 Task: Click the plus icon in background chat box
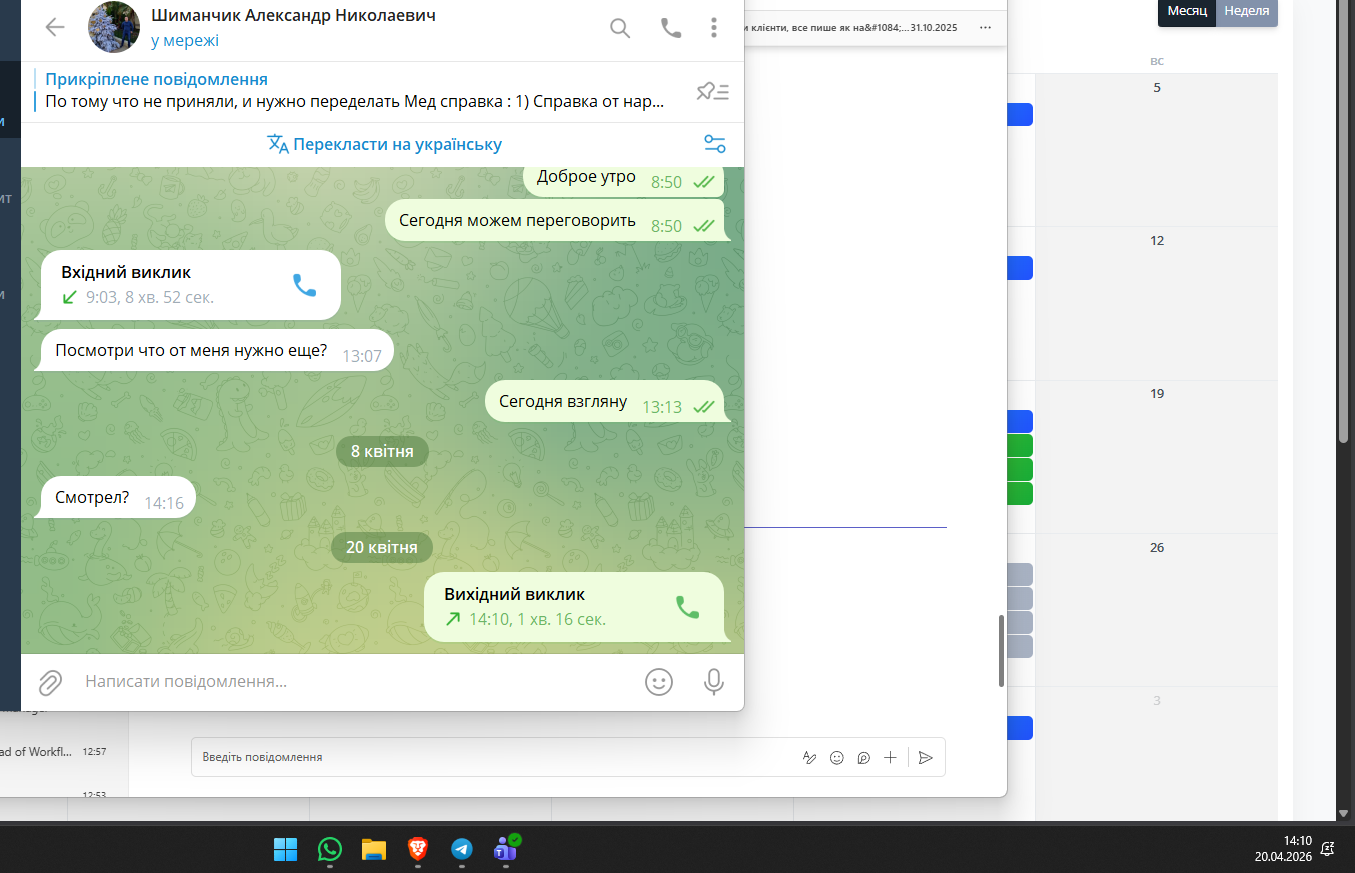tap(890, 758)
